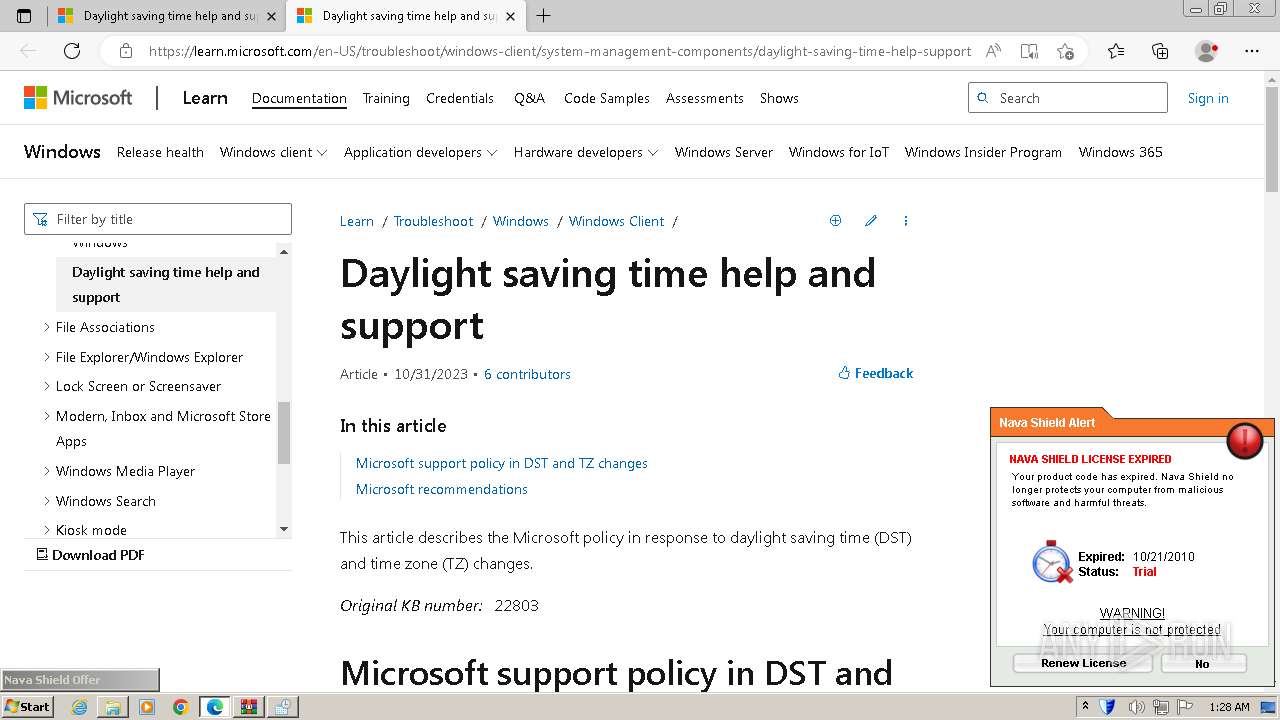1280x720 pixels.
Task: Expand Modern, Inbox and Microsoft Store Apps
Action: [x=46, y=416]
